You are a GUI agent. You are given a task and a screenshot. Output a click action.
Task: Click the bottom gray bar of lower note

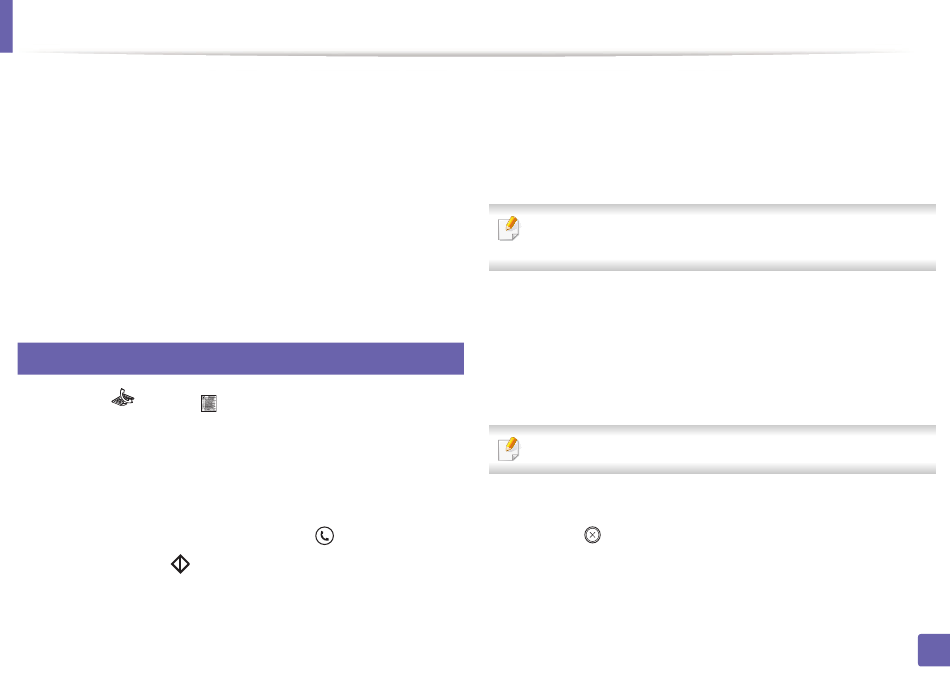[x=712, y=469]
